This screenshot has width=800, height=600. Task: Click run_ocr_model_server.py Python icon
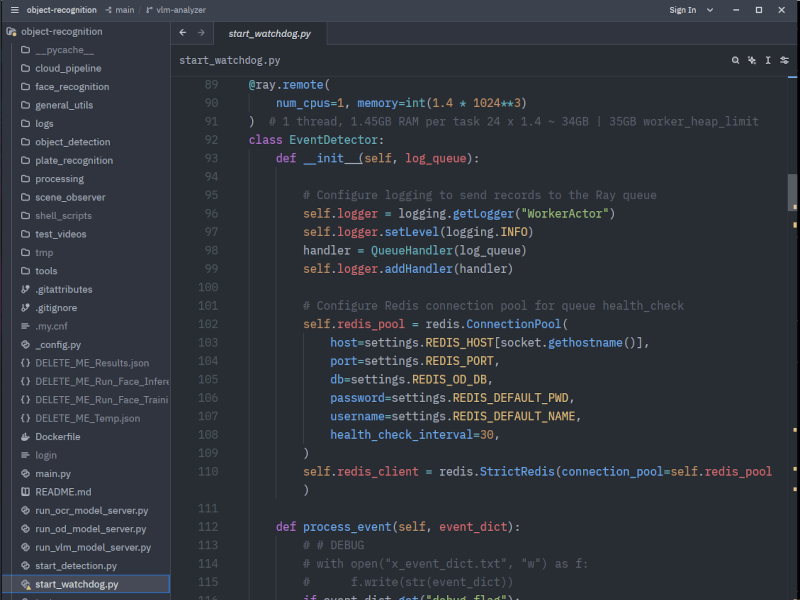[x=25, y=510]
